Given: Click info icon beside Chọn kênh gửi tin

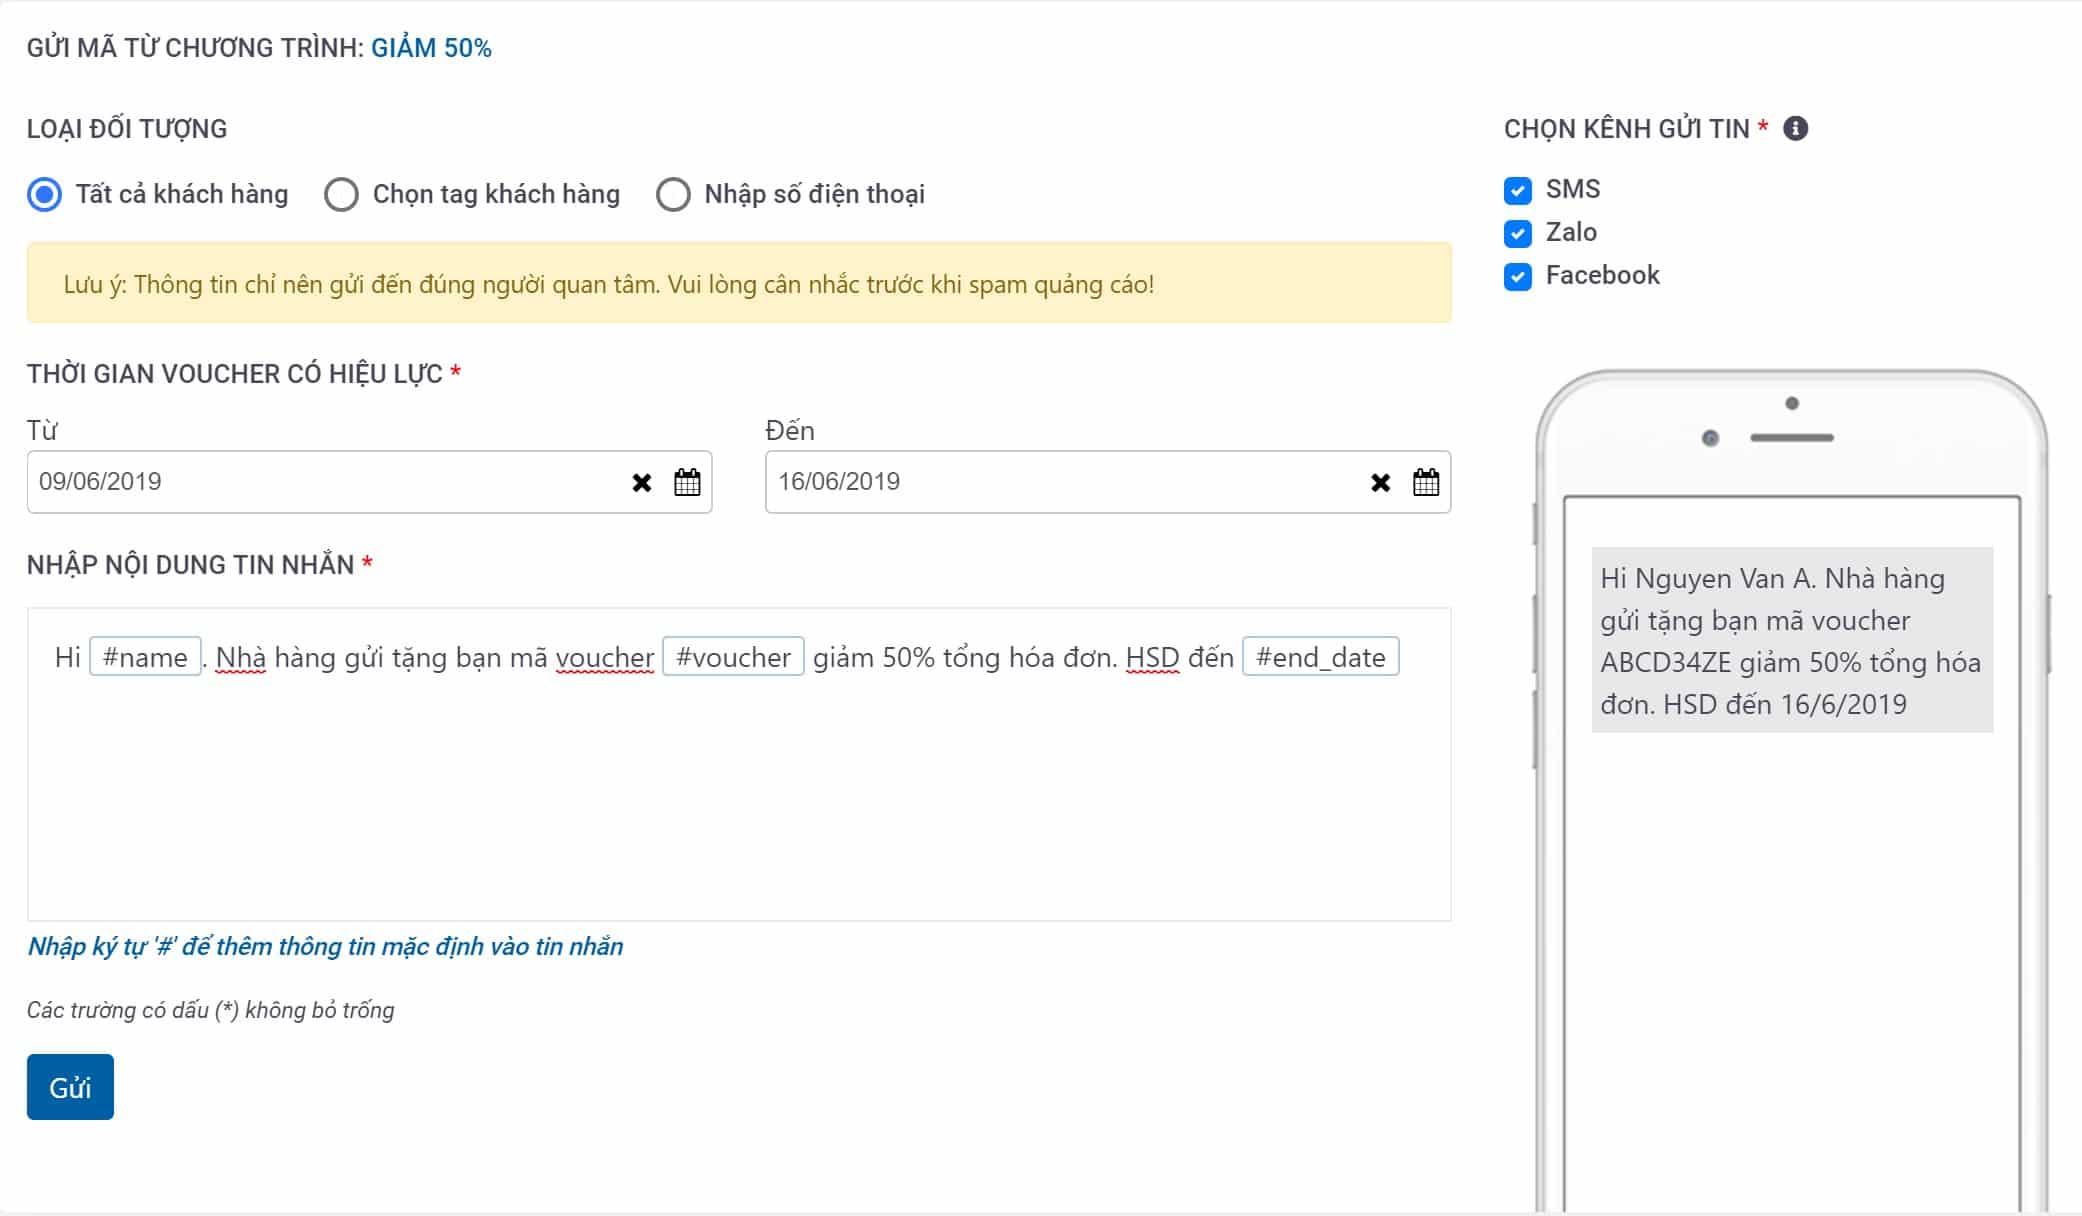Looking at the screenshot, I should [1796, 128].
